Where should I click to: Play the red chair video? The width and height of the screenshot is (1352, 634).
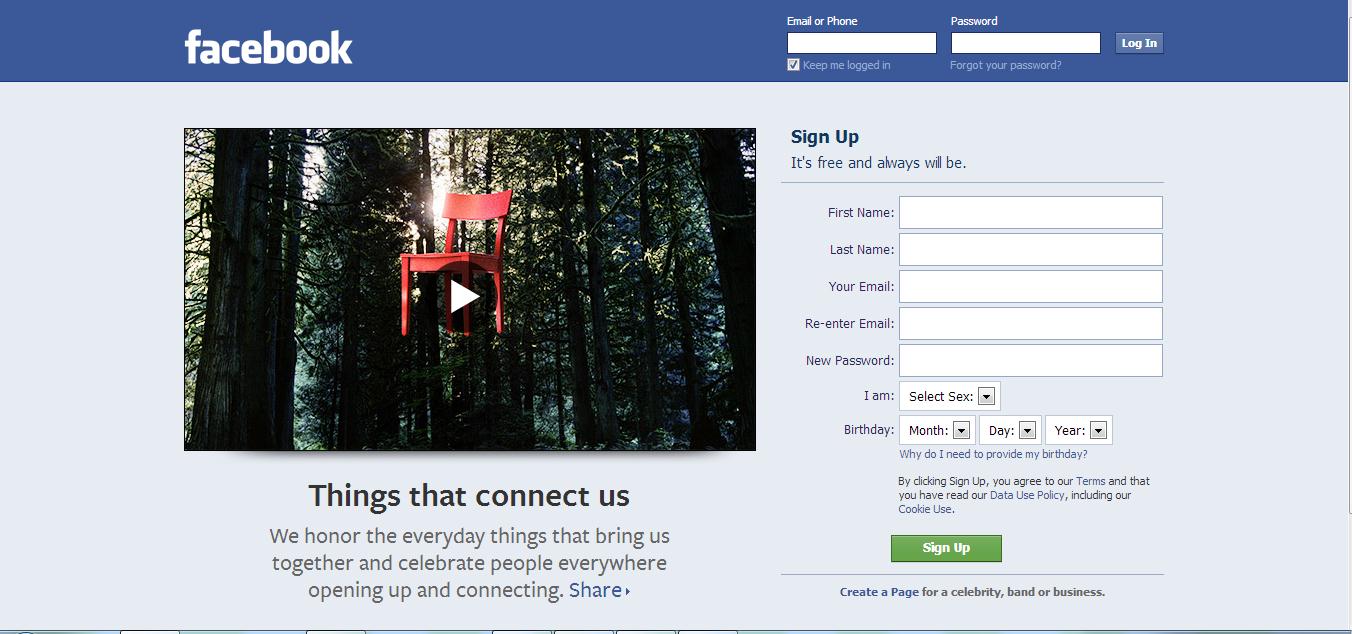click(x=464, y=296)
